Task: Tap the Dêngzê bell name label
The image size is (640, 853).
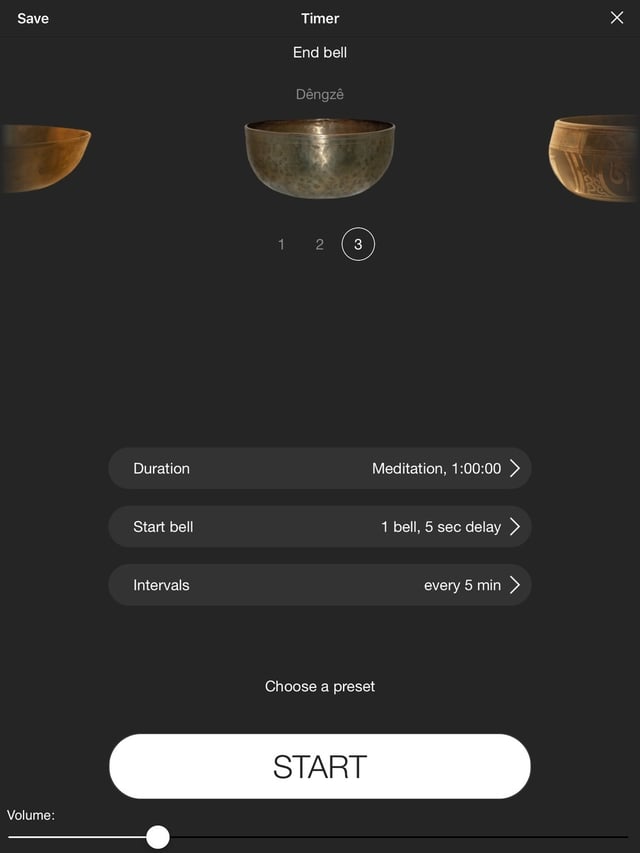Action: [320, 95]
